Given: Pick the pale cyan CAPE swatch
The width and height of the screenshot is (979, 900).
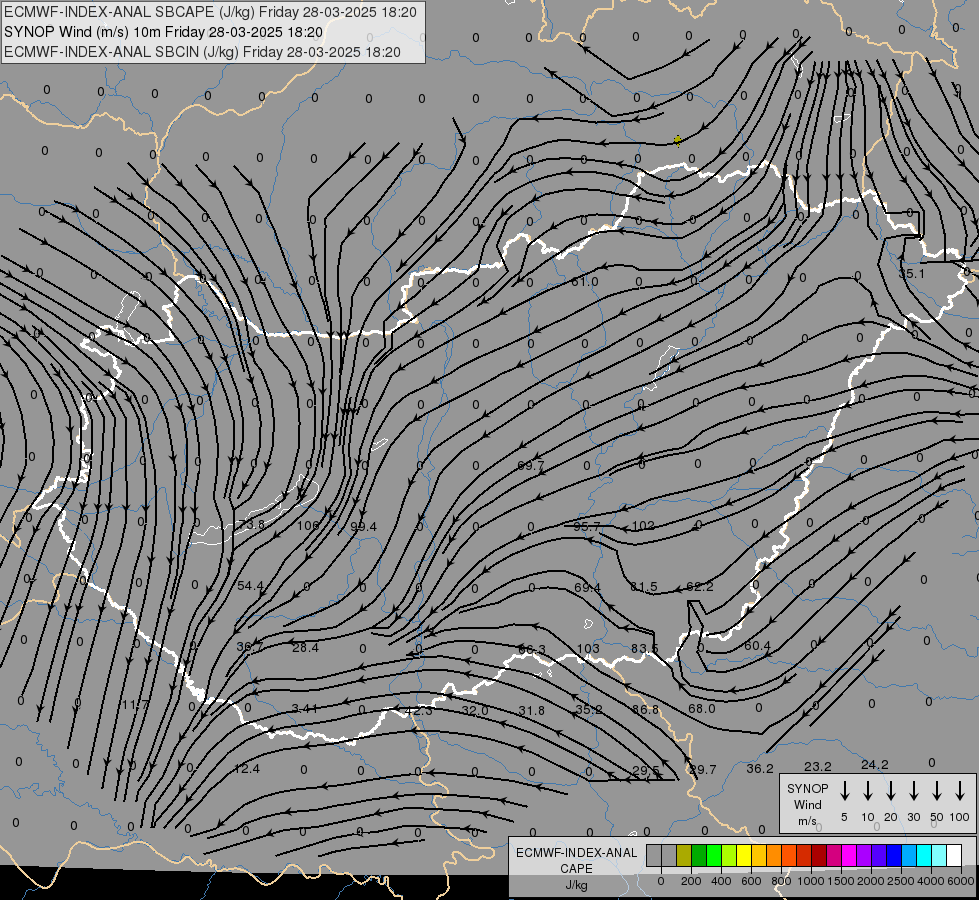Looking at the screenshot, I should click(939, 855).
